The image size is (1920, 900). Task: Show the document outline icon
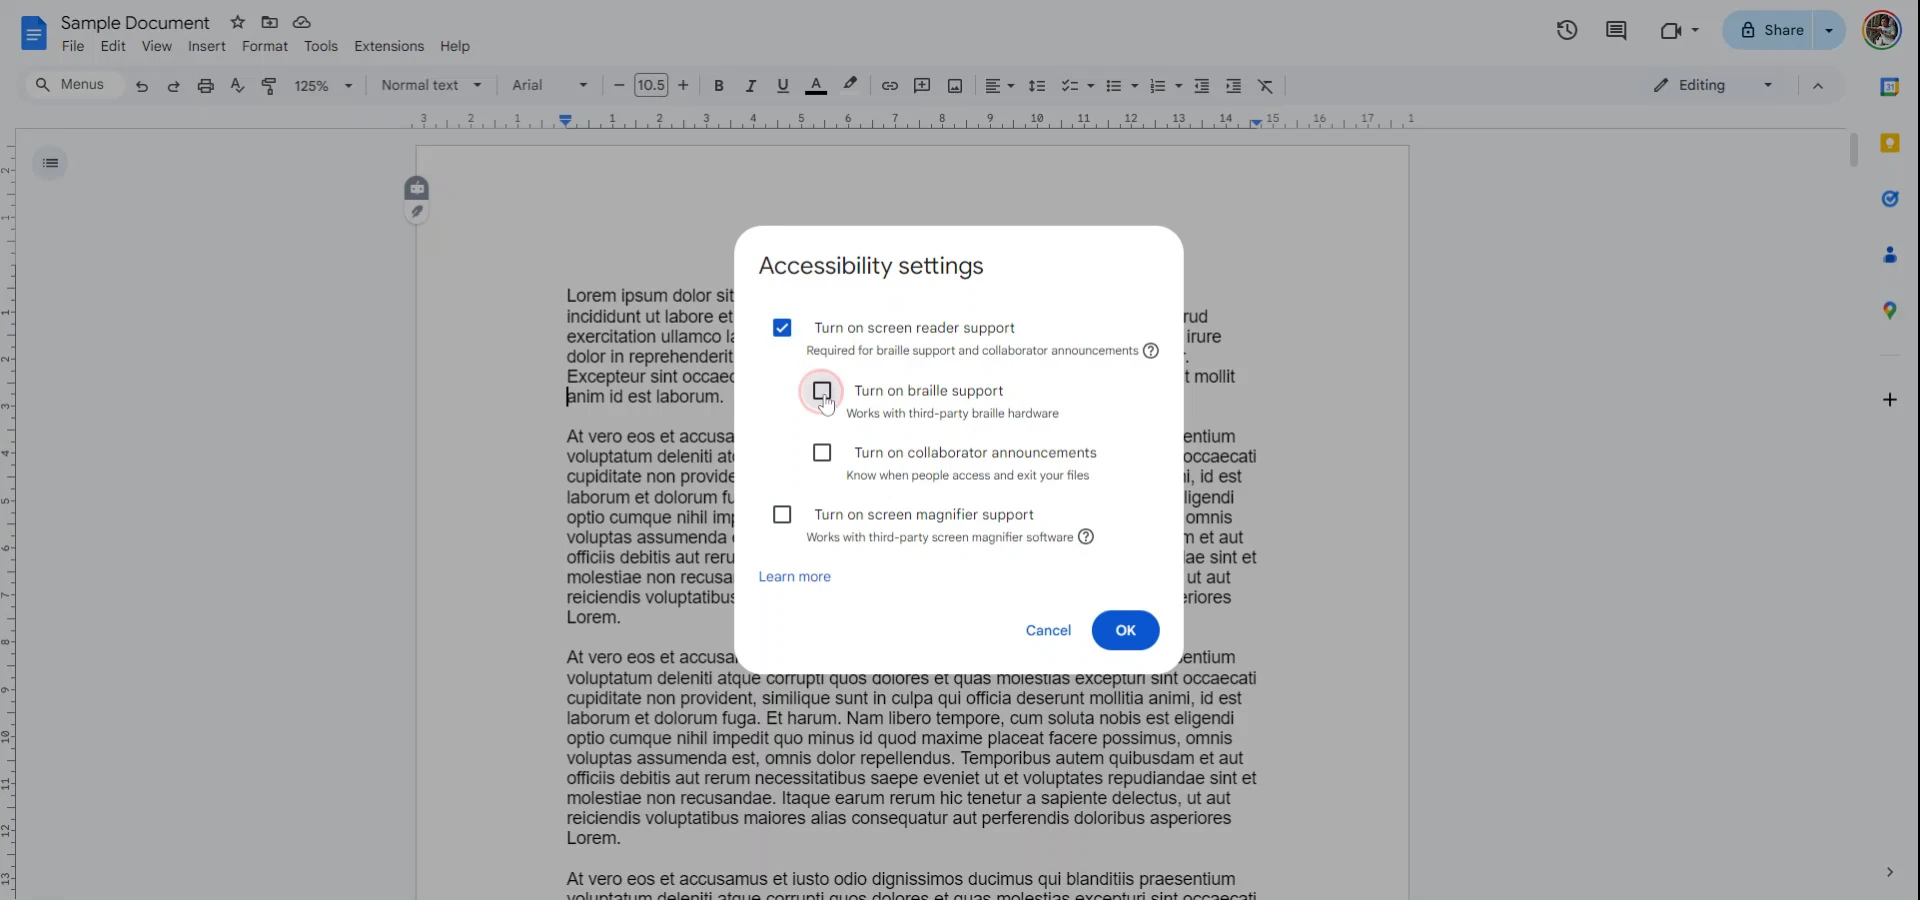coord(50,163)
